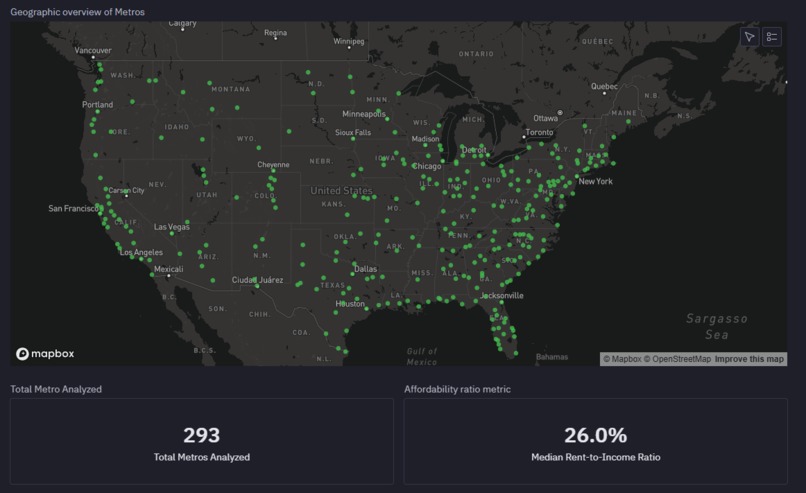Click the Vancouver city label
The image size is (806, 493).
tap(93, 50)
